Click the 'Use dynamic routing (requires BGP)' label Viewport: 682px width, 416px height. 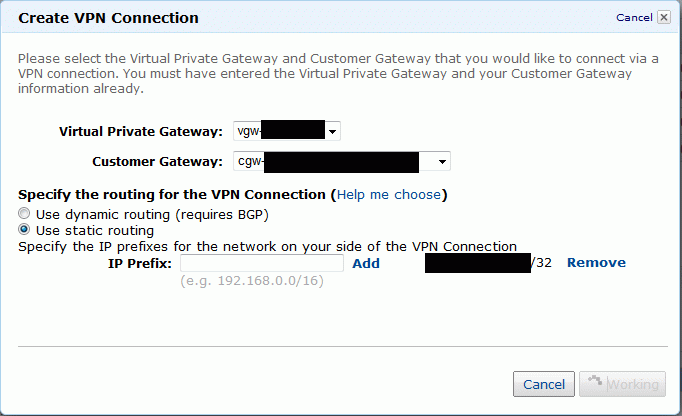coord(152,215)
